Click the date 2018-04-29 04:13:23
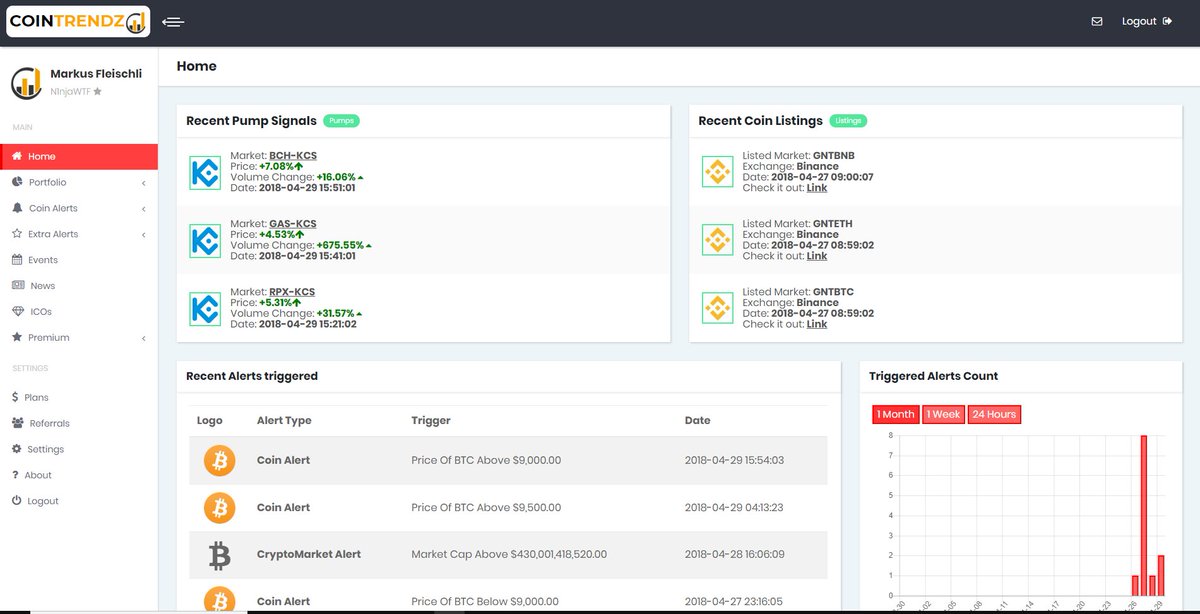Screen dimensions: 1200x614 734,507
